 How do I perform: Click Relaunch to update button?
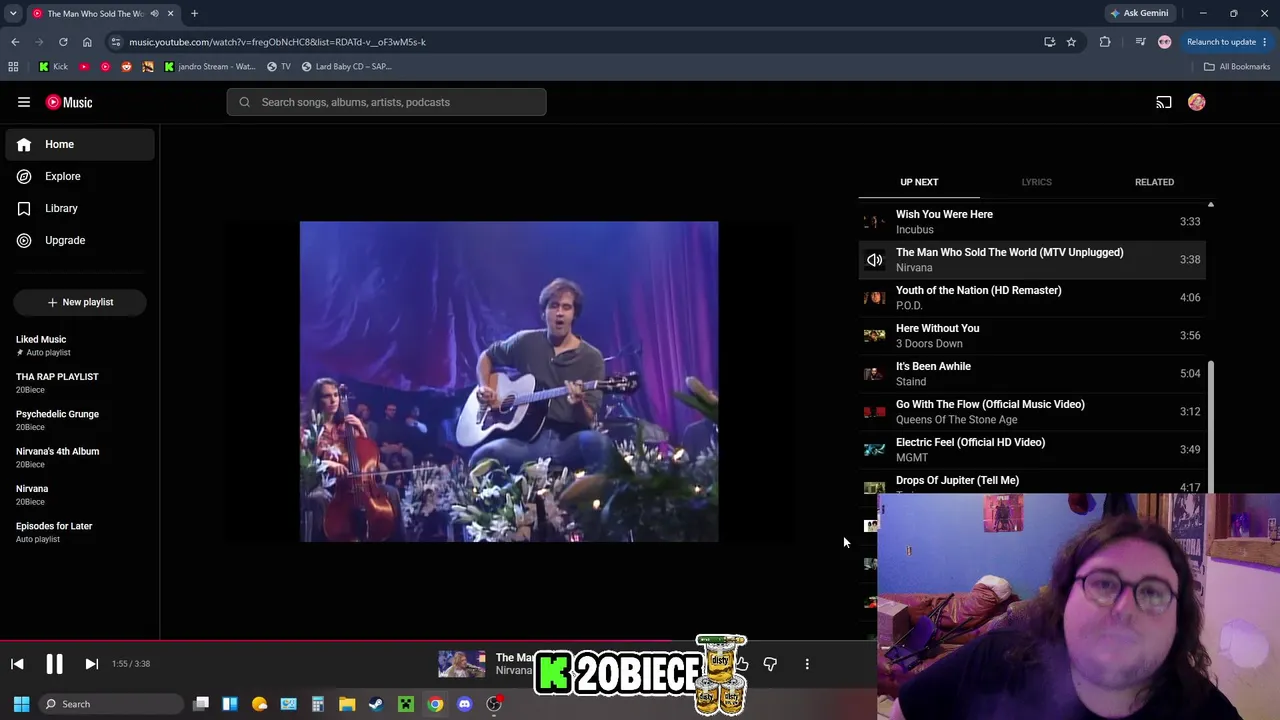tap(1226, 42)
